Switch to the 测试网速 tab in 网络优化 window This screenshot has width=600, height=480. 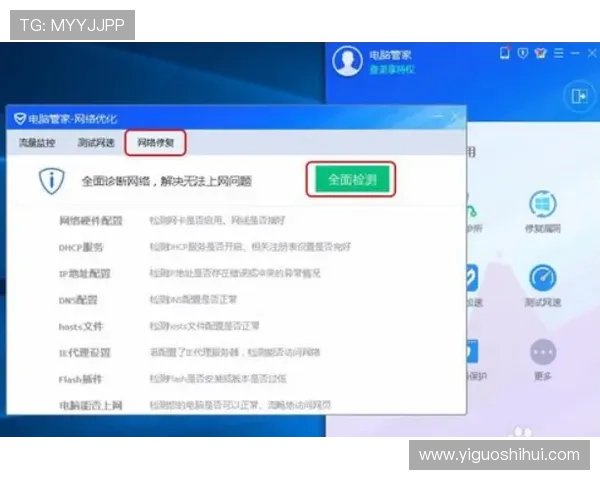tap(96, 143)
